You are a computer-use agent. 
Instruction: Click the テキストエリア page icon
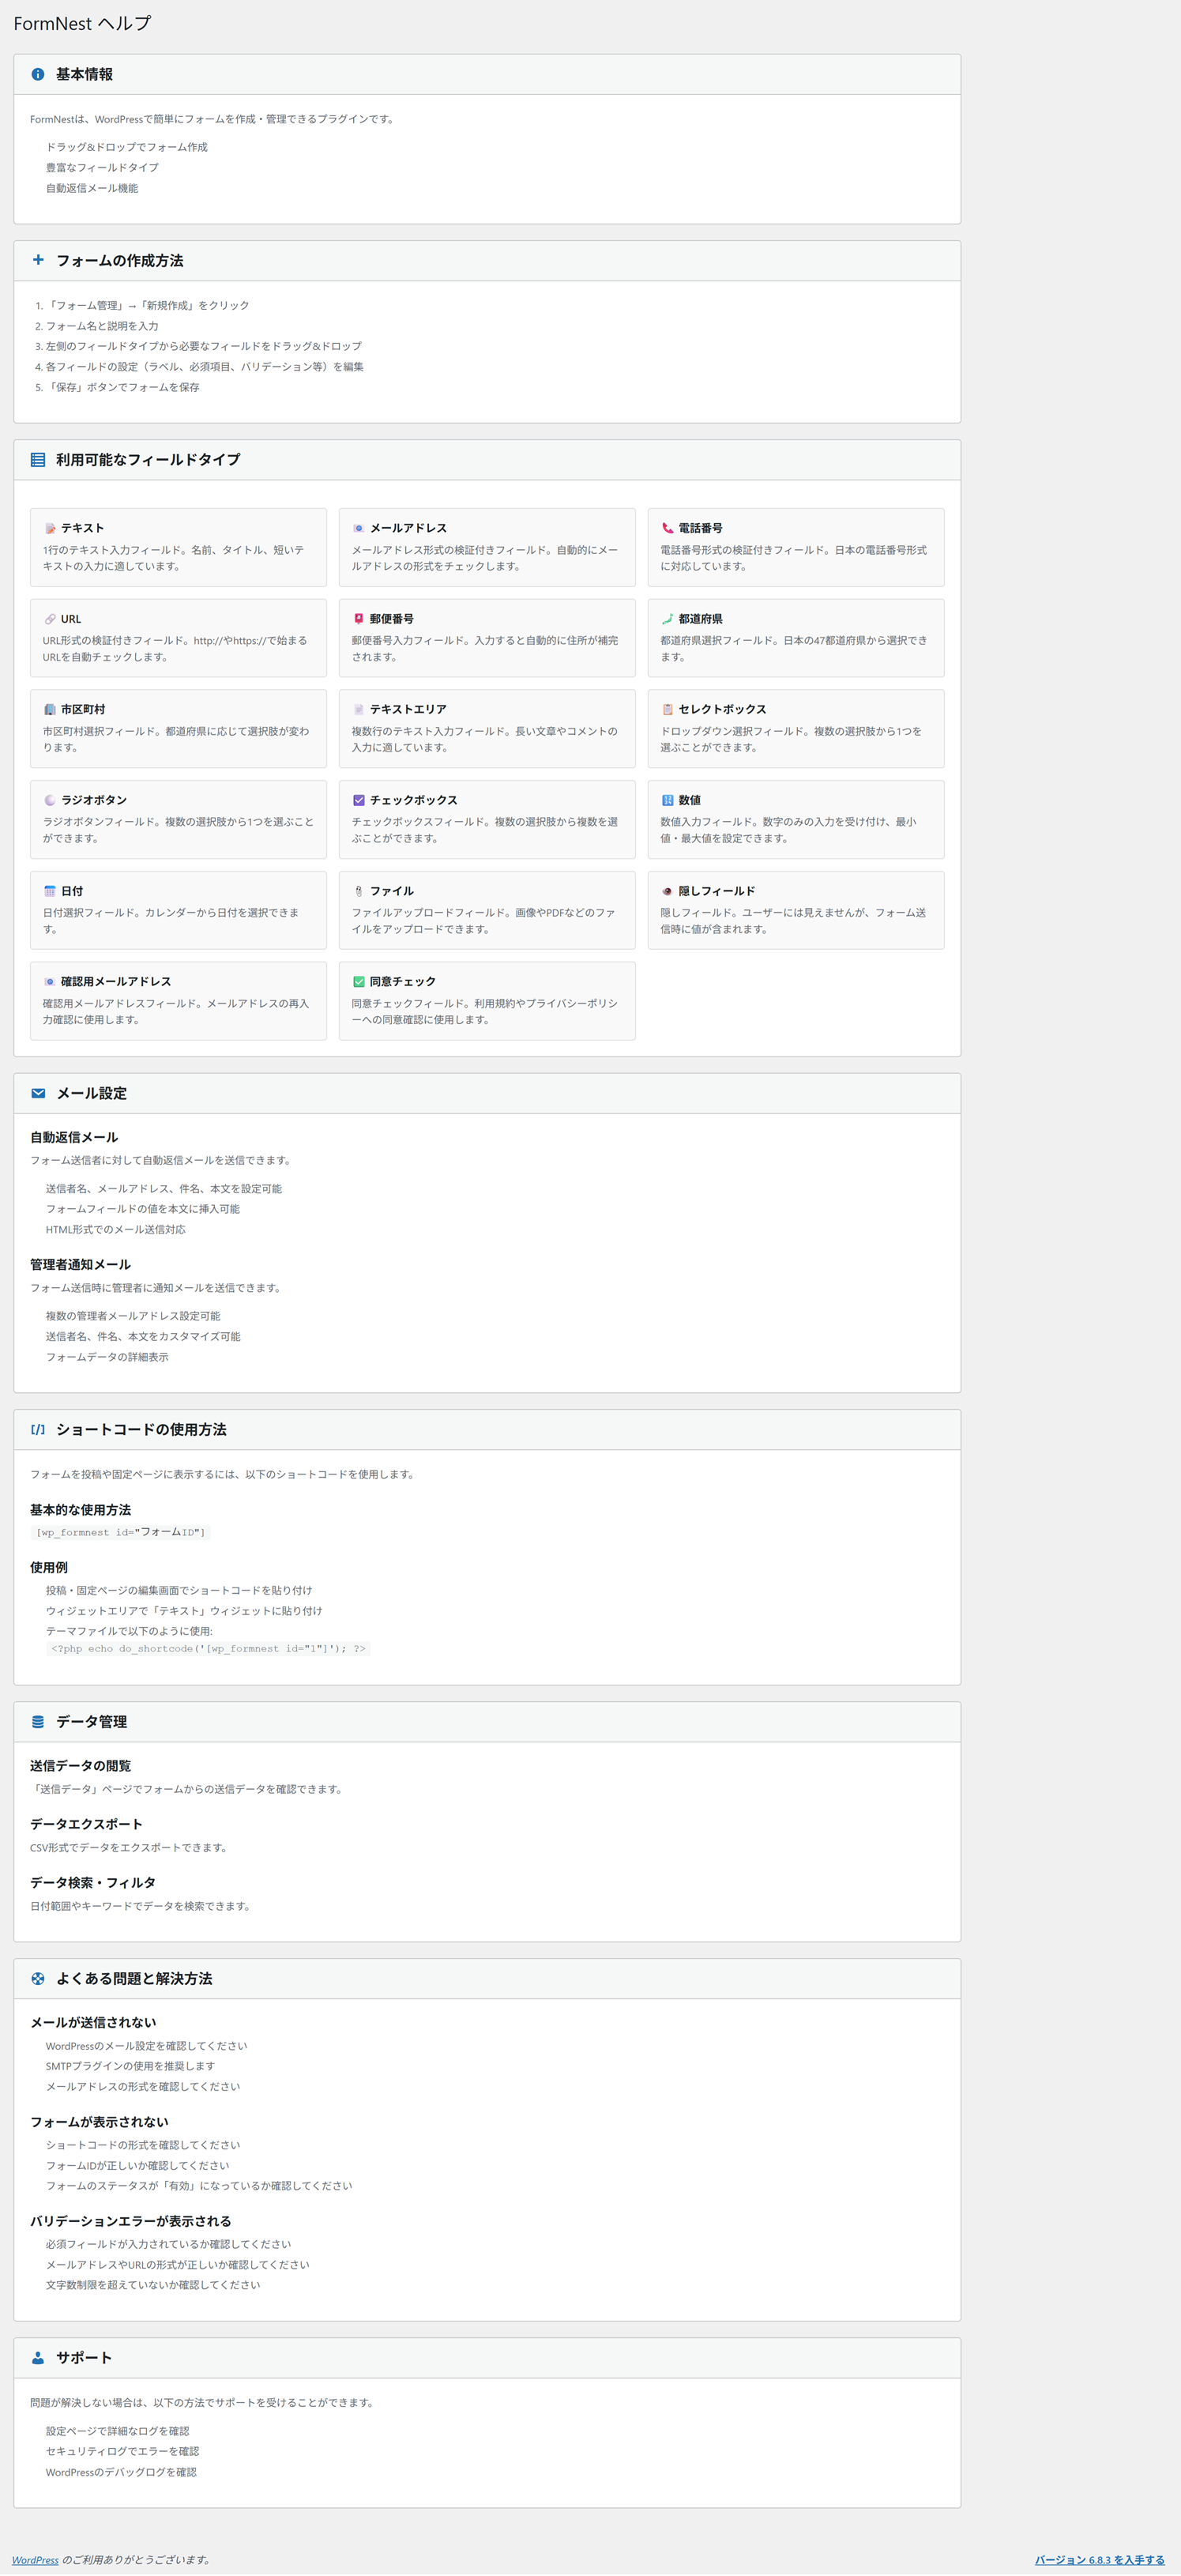(359, 709)
